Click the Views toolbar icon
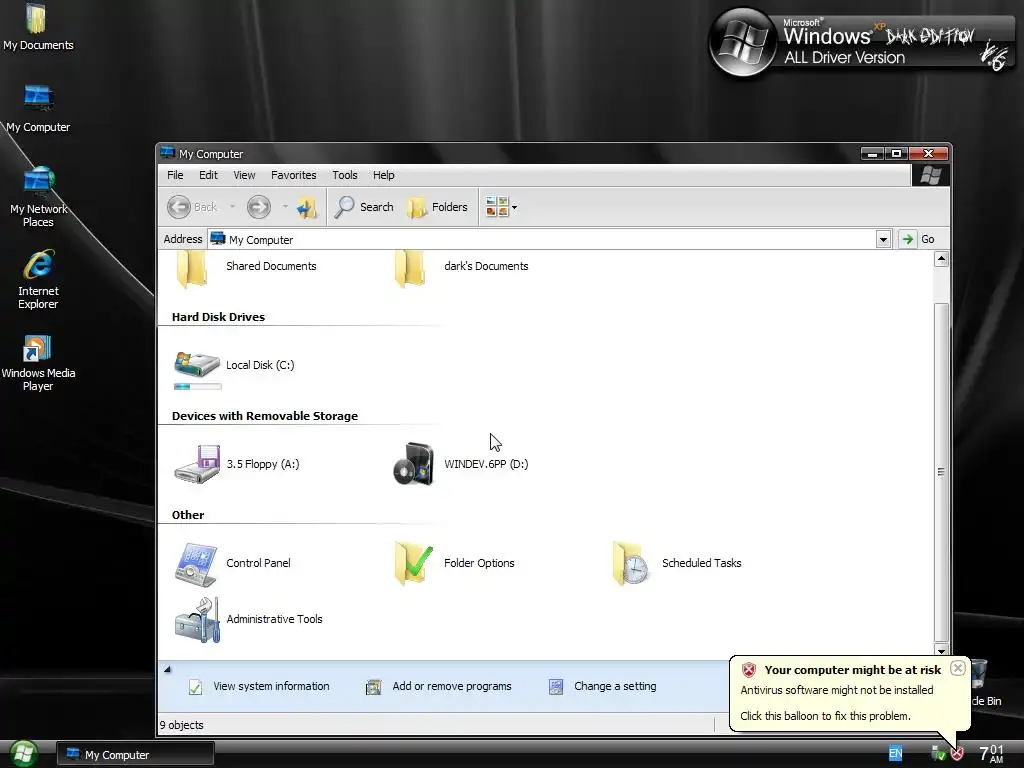Screen dimensions: 1024x768 (x=497, y=207)
